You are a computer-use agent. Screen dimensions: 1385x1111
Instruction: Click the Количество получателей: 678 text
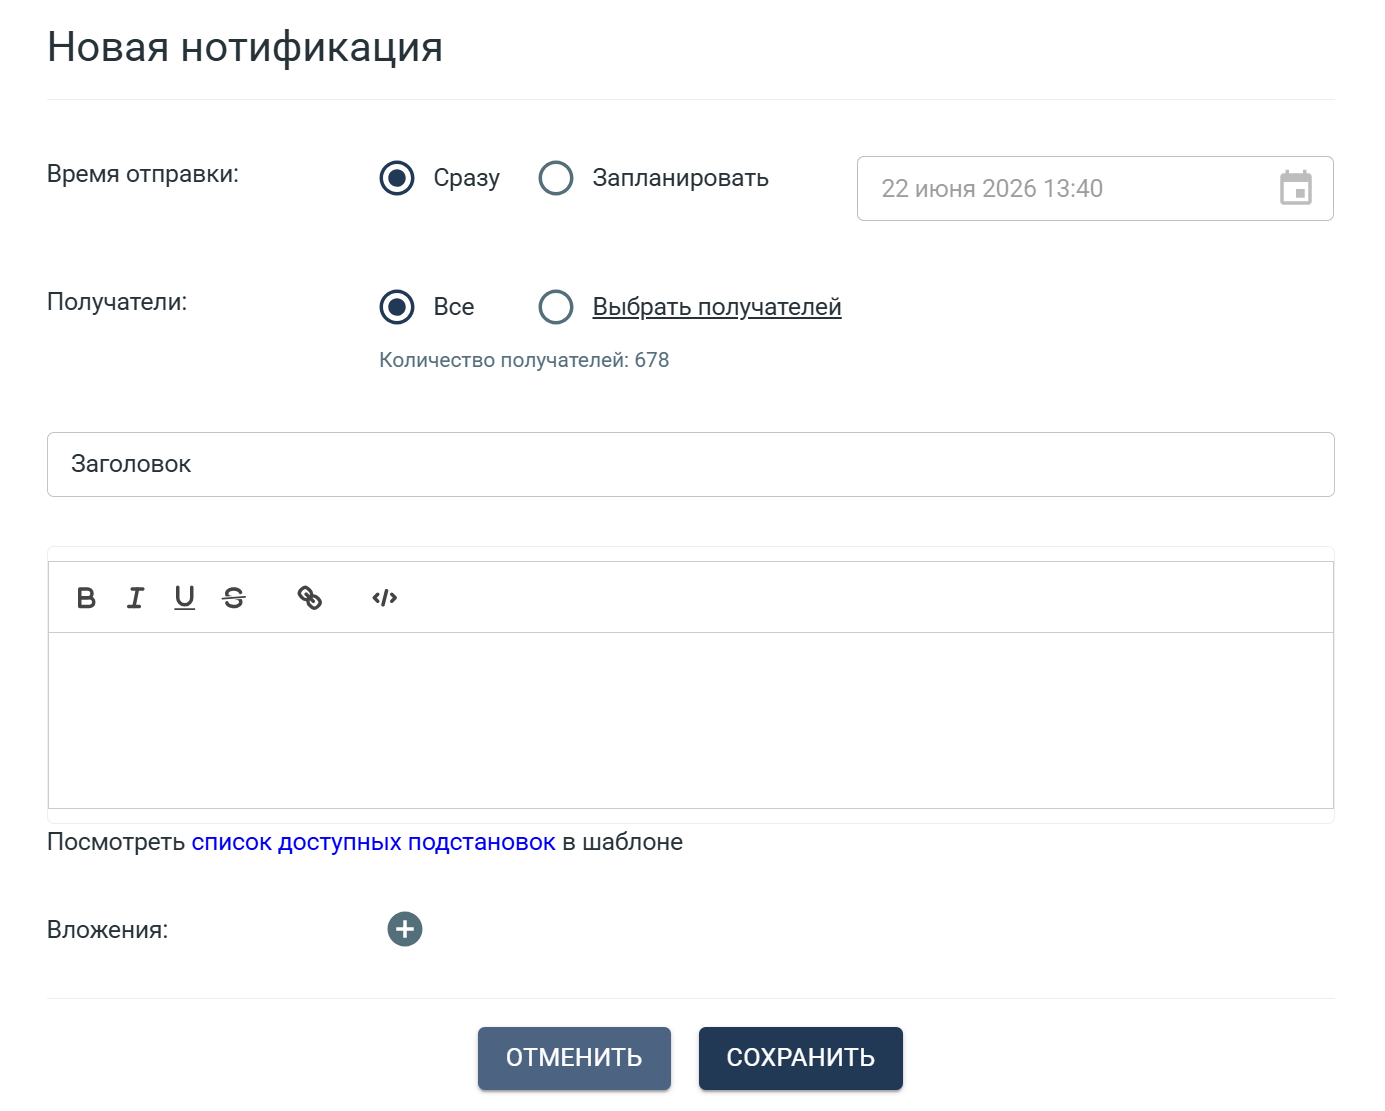coord(524,360)
